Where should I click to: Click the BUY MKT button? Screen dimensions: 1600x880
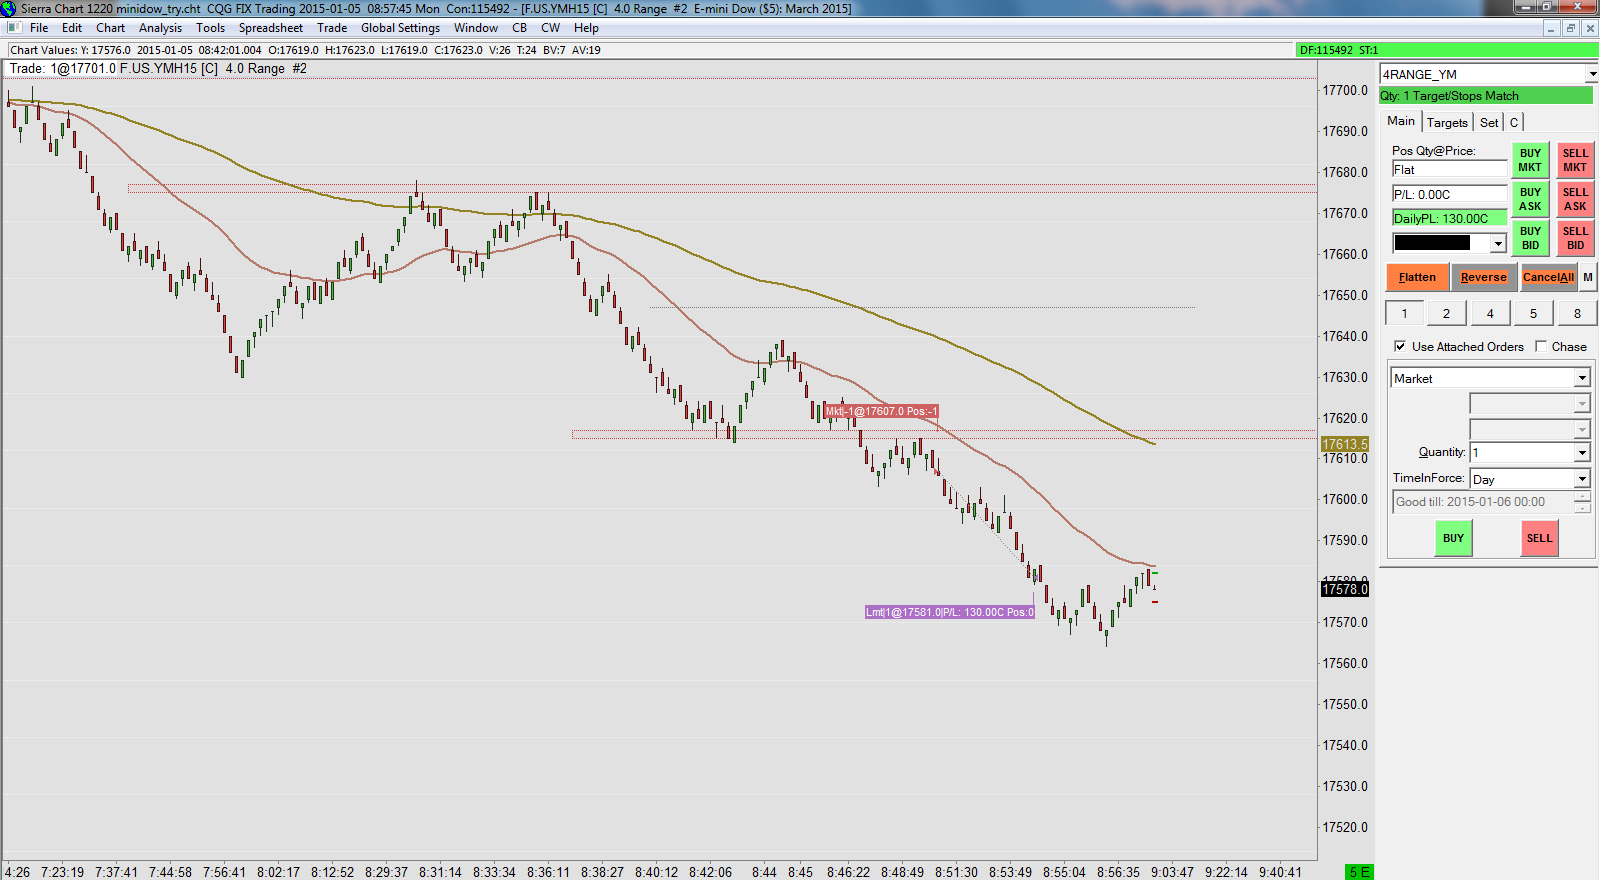pyautogui.click(x=1530, y=160)
